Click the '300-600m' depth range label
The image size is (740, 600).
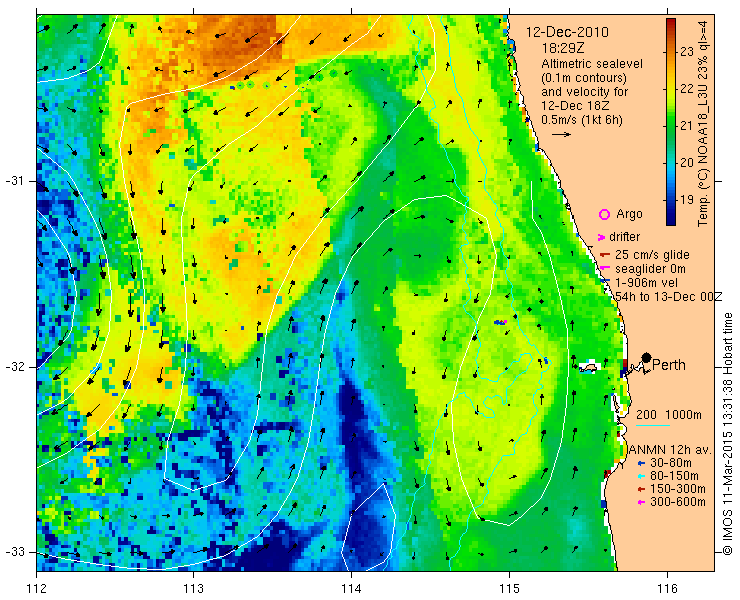(x=678, y=502)
